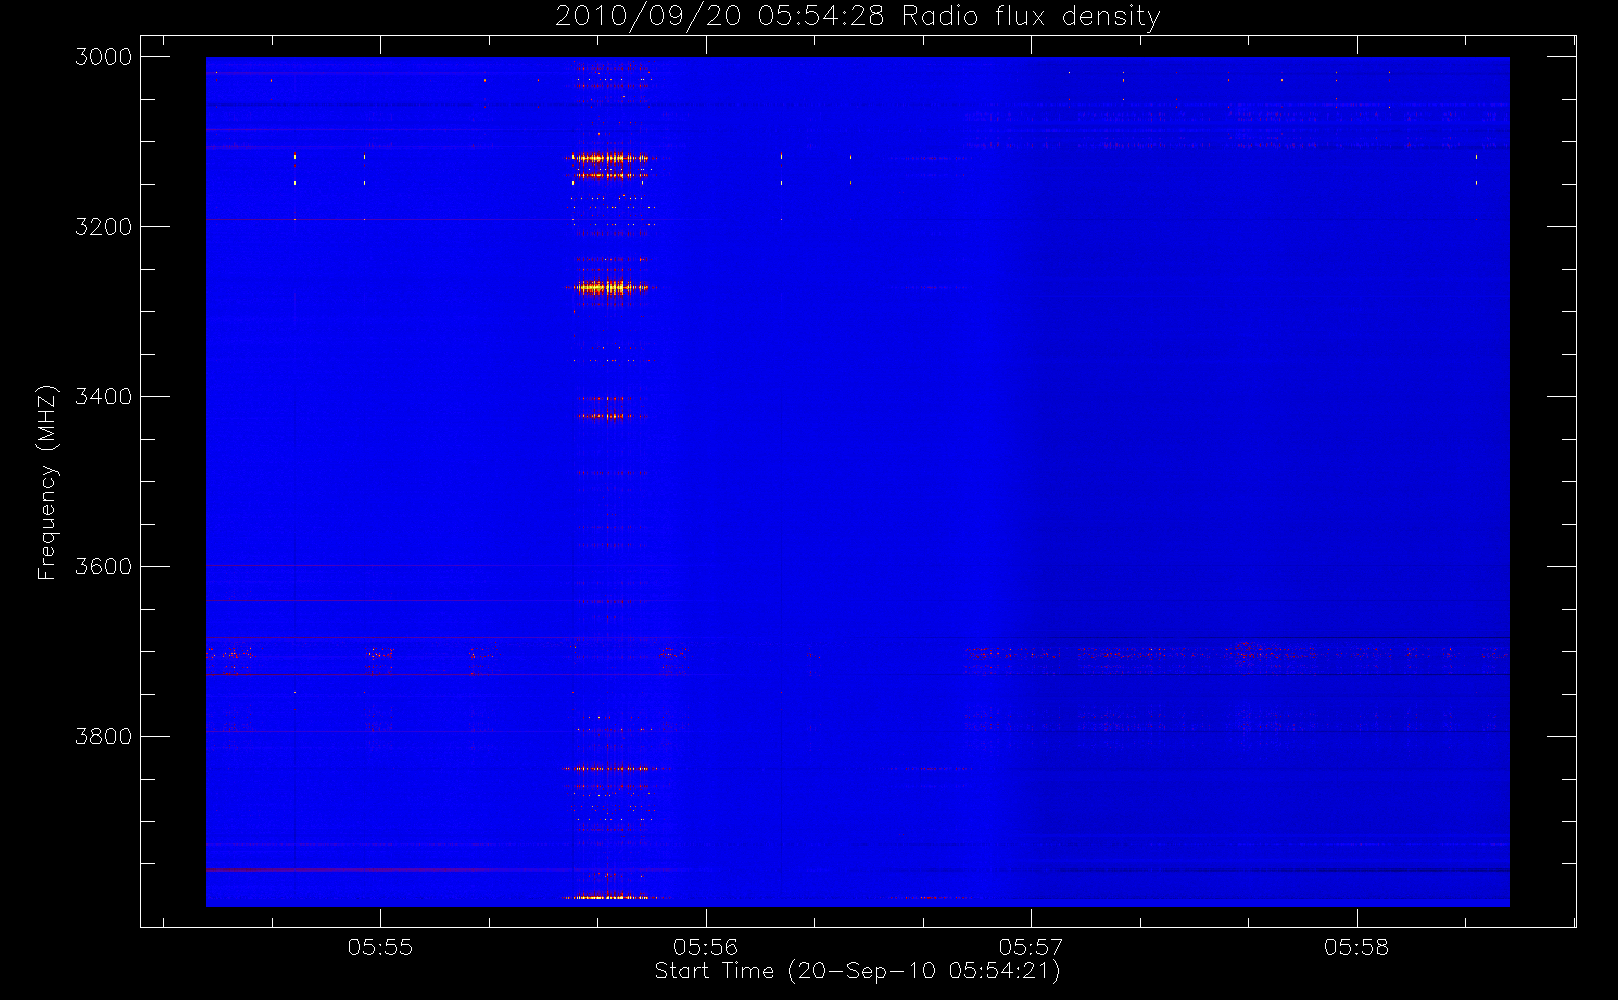
Task: Click the 3400 frequency tick label
Action: 104,397
